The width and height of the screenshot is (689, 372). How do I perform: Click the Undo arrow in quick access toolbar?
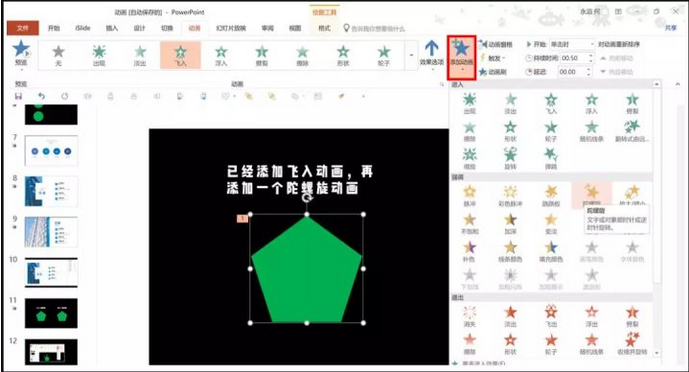(41, 96)
